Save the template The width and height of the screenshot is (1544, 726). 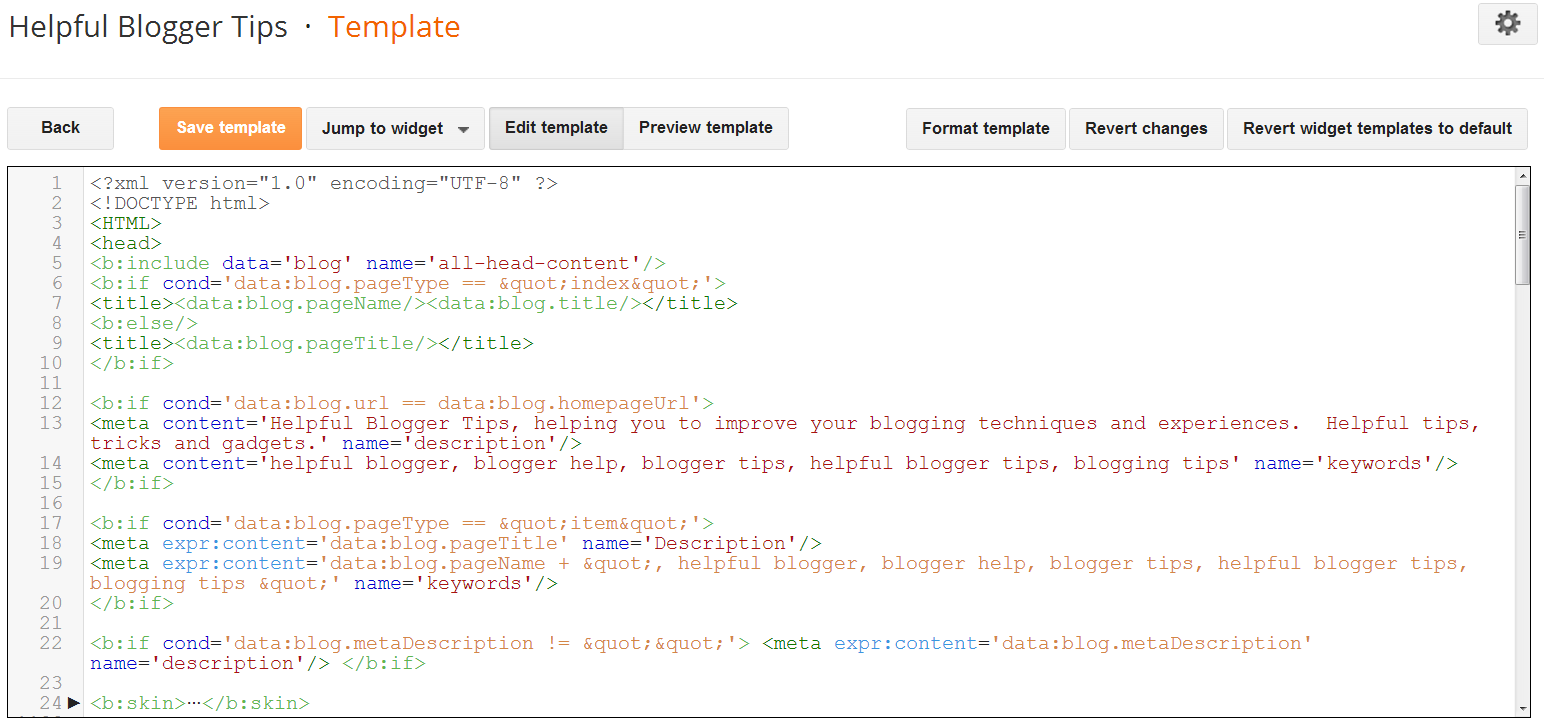(230, 128)
